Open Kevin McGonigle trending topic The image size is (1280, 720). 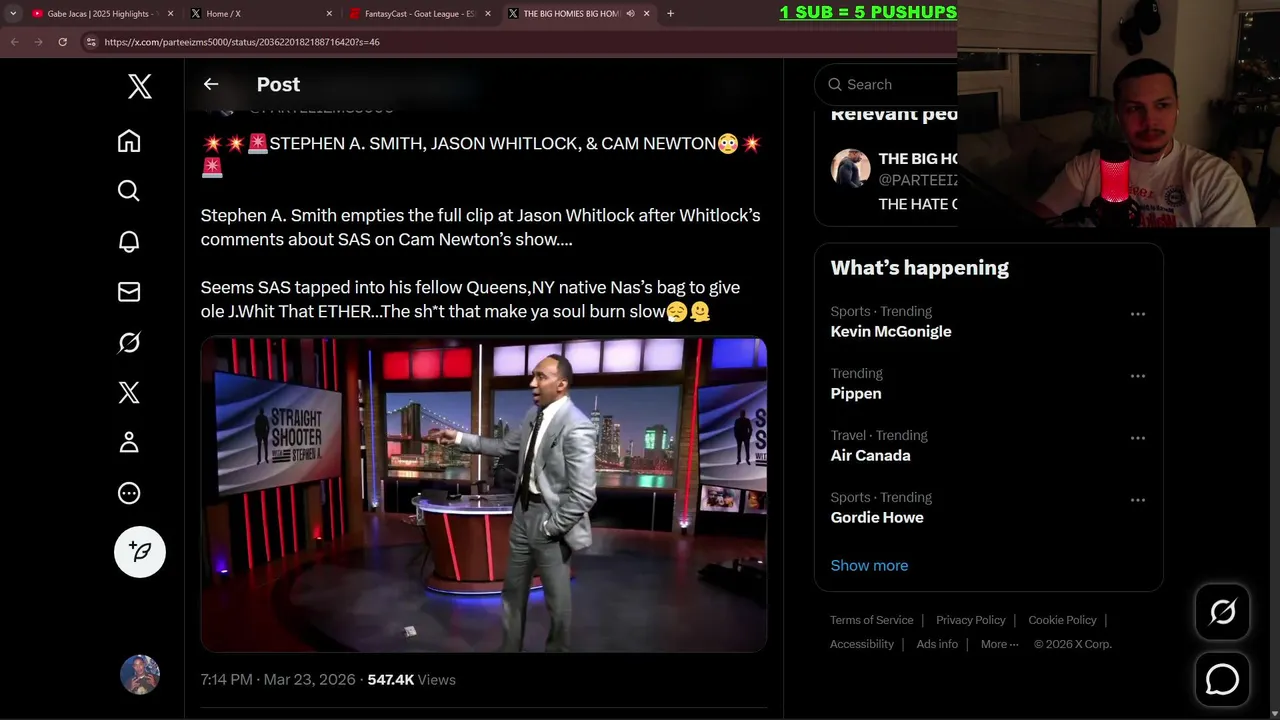pos(891,332)
